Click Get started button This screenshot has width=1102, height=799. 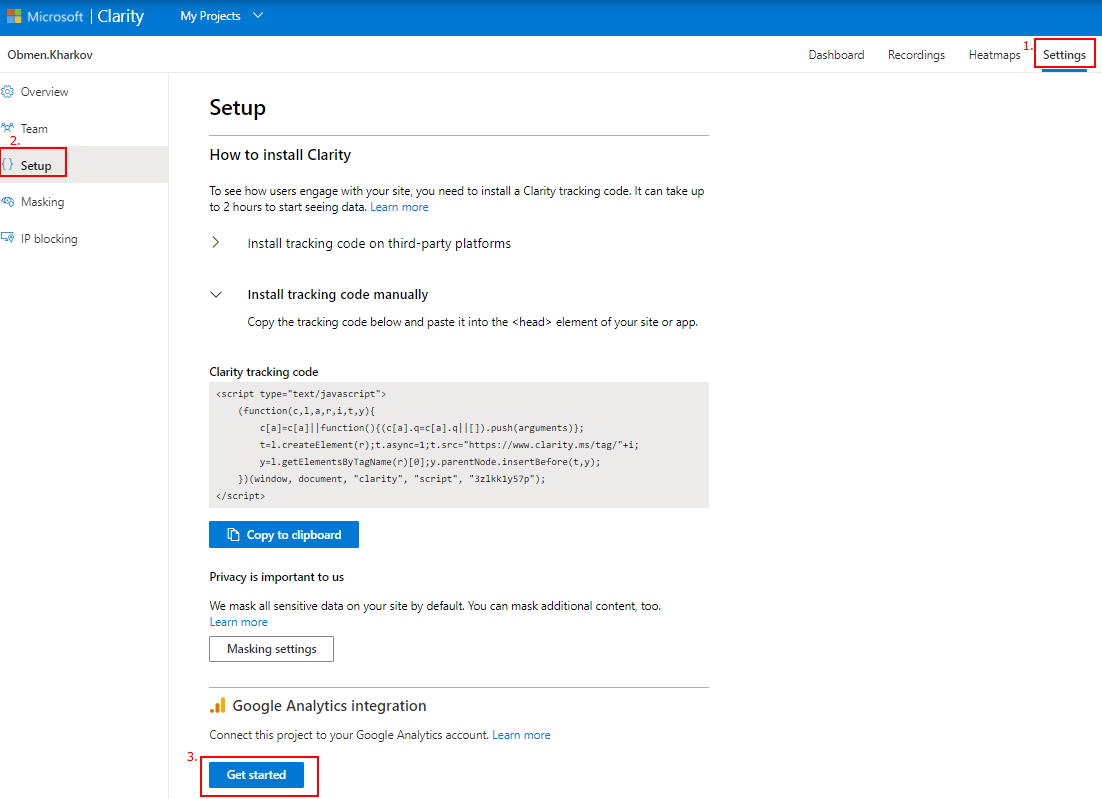(x=257, y=775)
